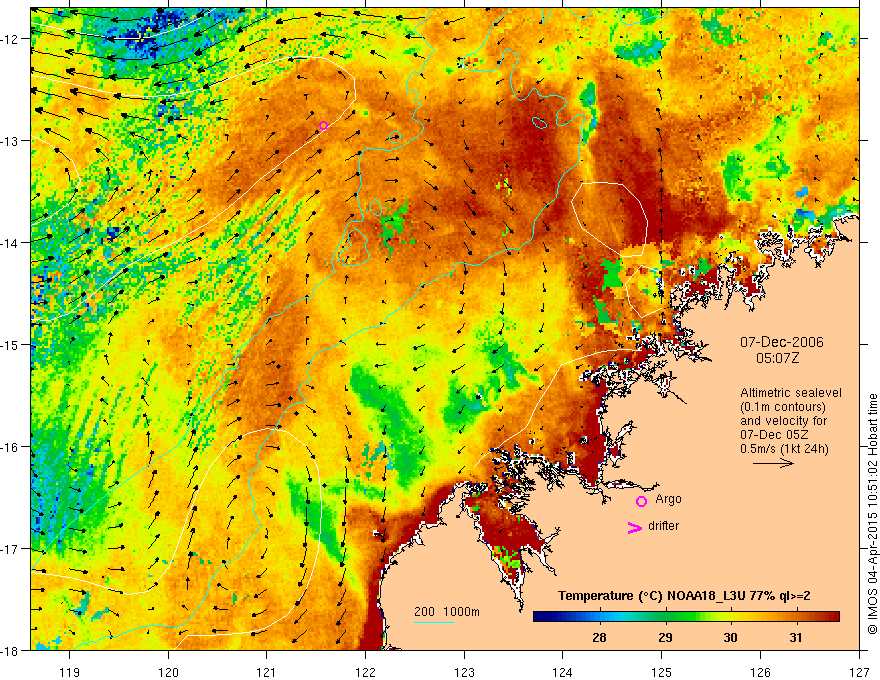The width and height of the screenshot is (880, 680).
Task: Click the 'and velocity for' text line
Action: (783, 421)
